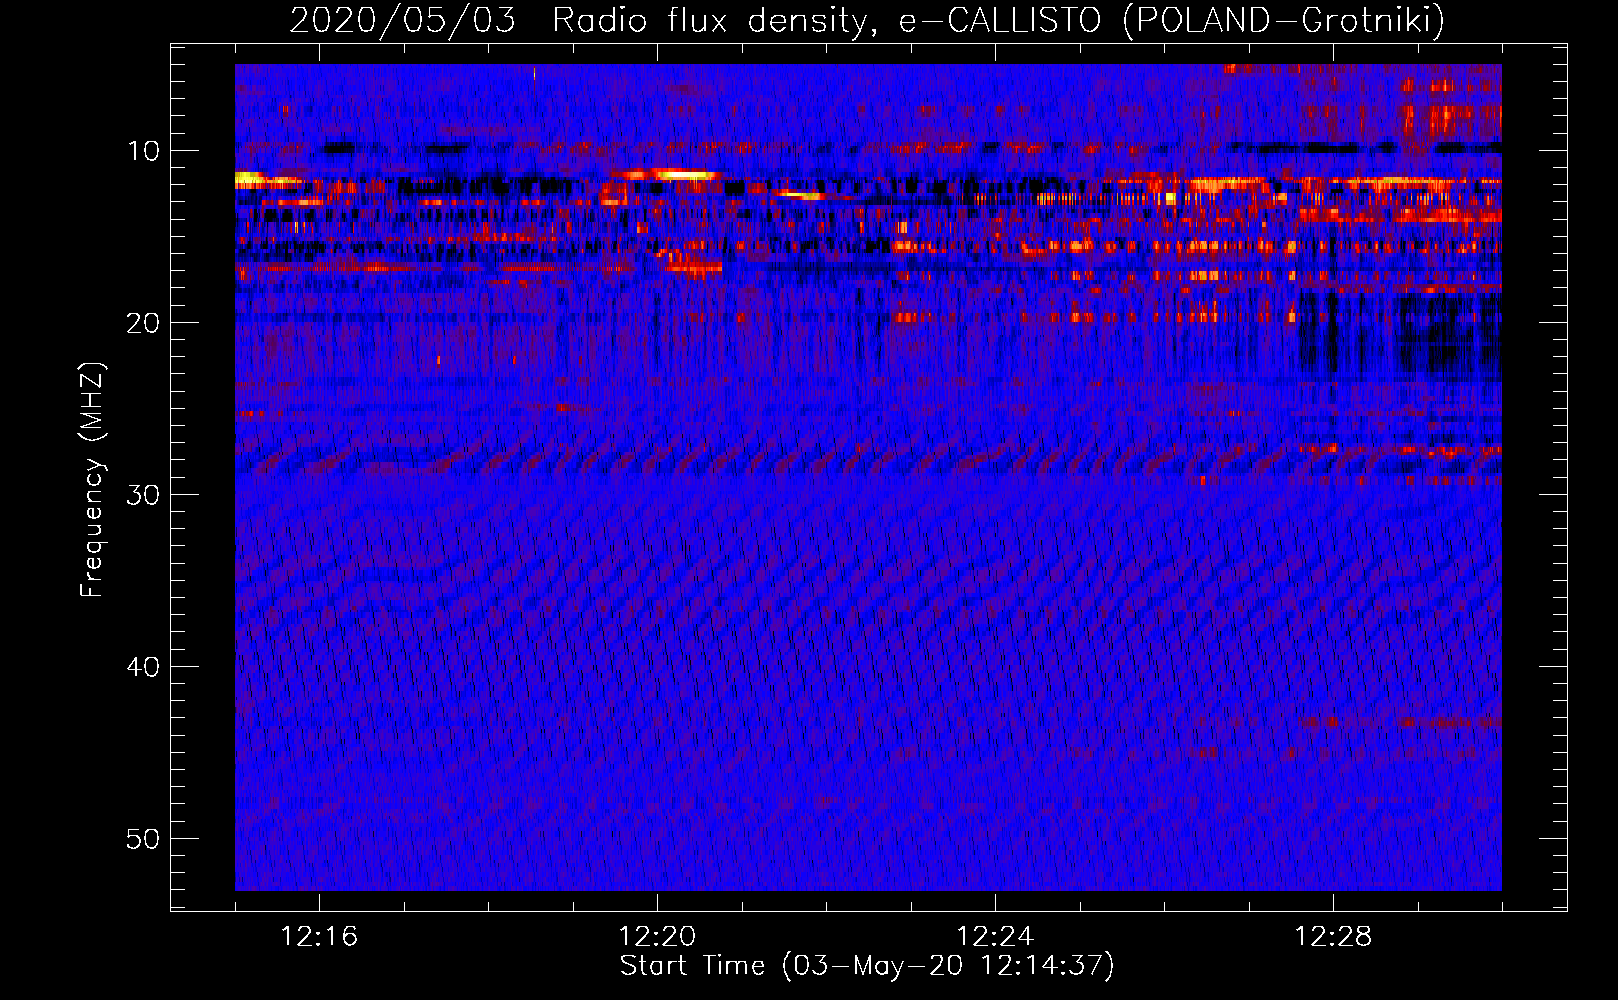
Task: Click the 40 MHz frequency tick label
Action: pyautogui.click(x=144, y=667)
